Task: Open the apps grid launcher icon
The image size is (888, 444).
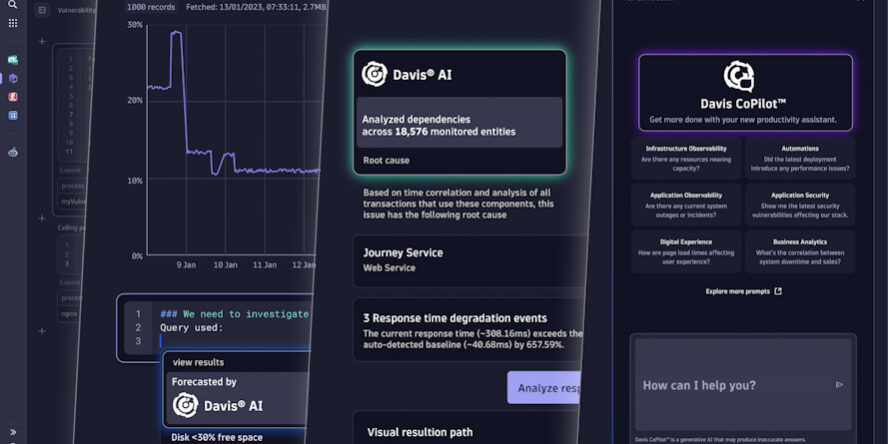Action: (x=12, y=23)
